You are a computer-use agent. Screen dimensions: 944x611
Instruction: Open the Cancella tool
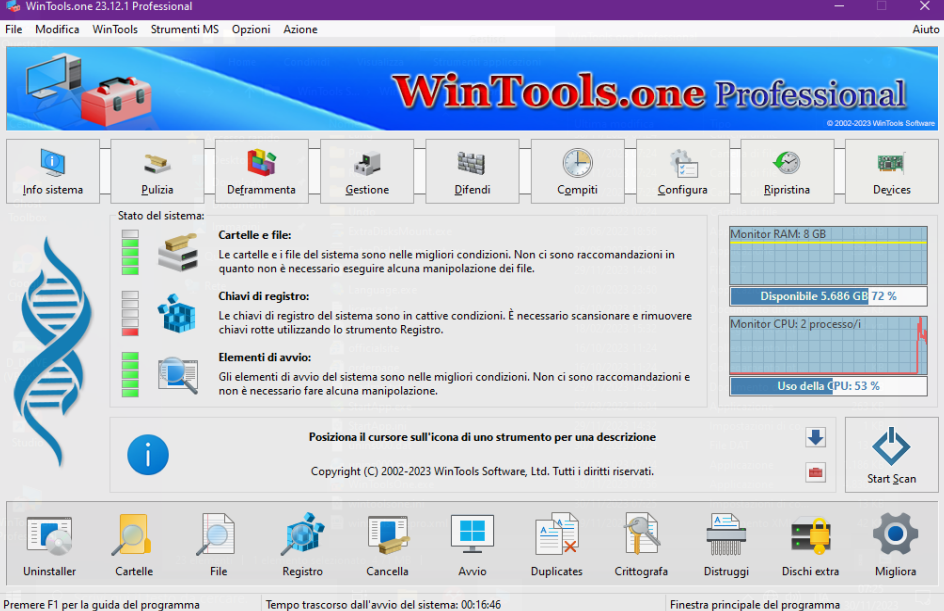[387, 544]
